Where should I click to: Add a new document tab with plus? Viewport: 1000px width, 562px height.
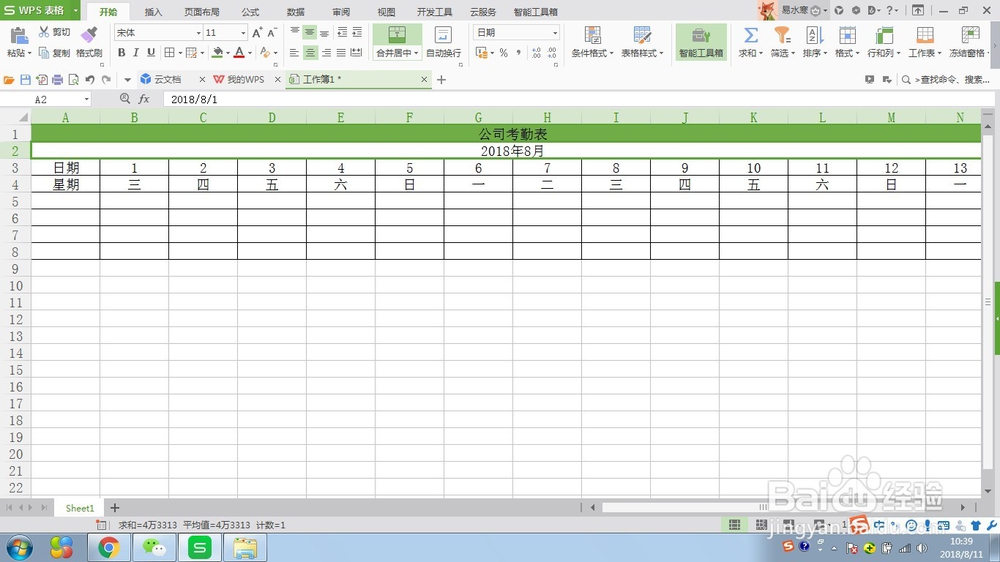[441, 80]
